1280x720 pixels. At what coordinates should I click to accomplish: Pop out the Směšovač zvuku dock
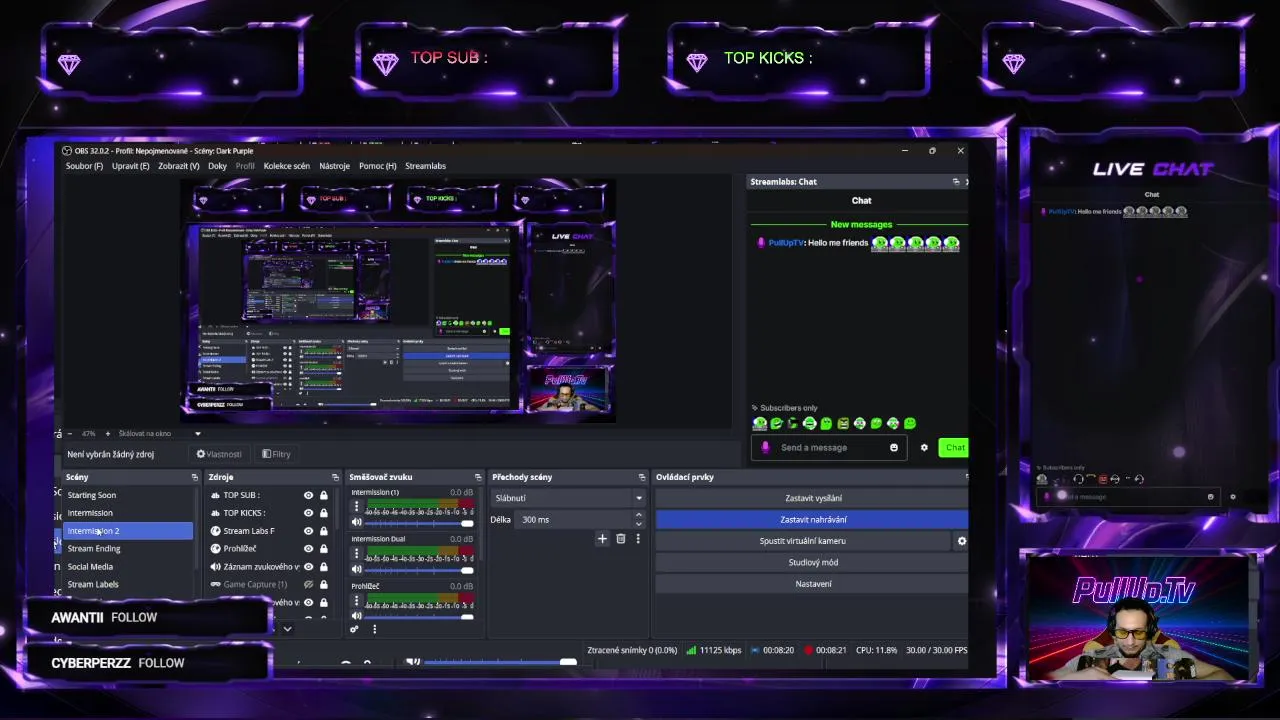(477, 477)
